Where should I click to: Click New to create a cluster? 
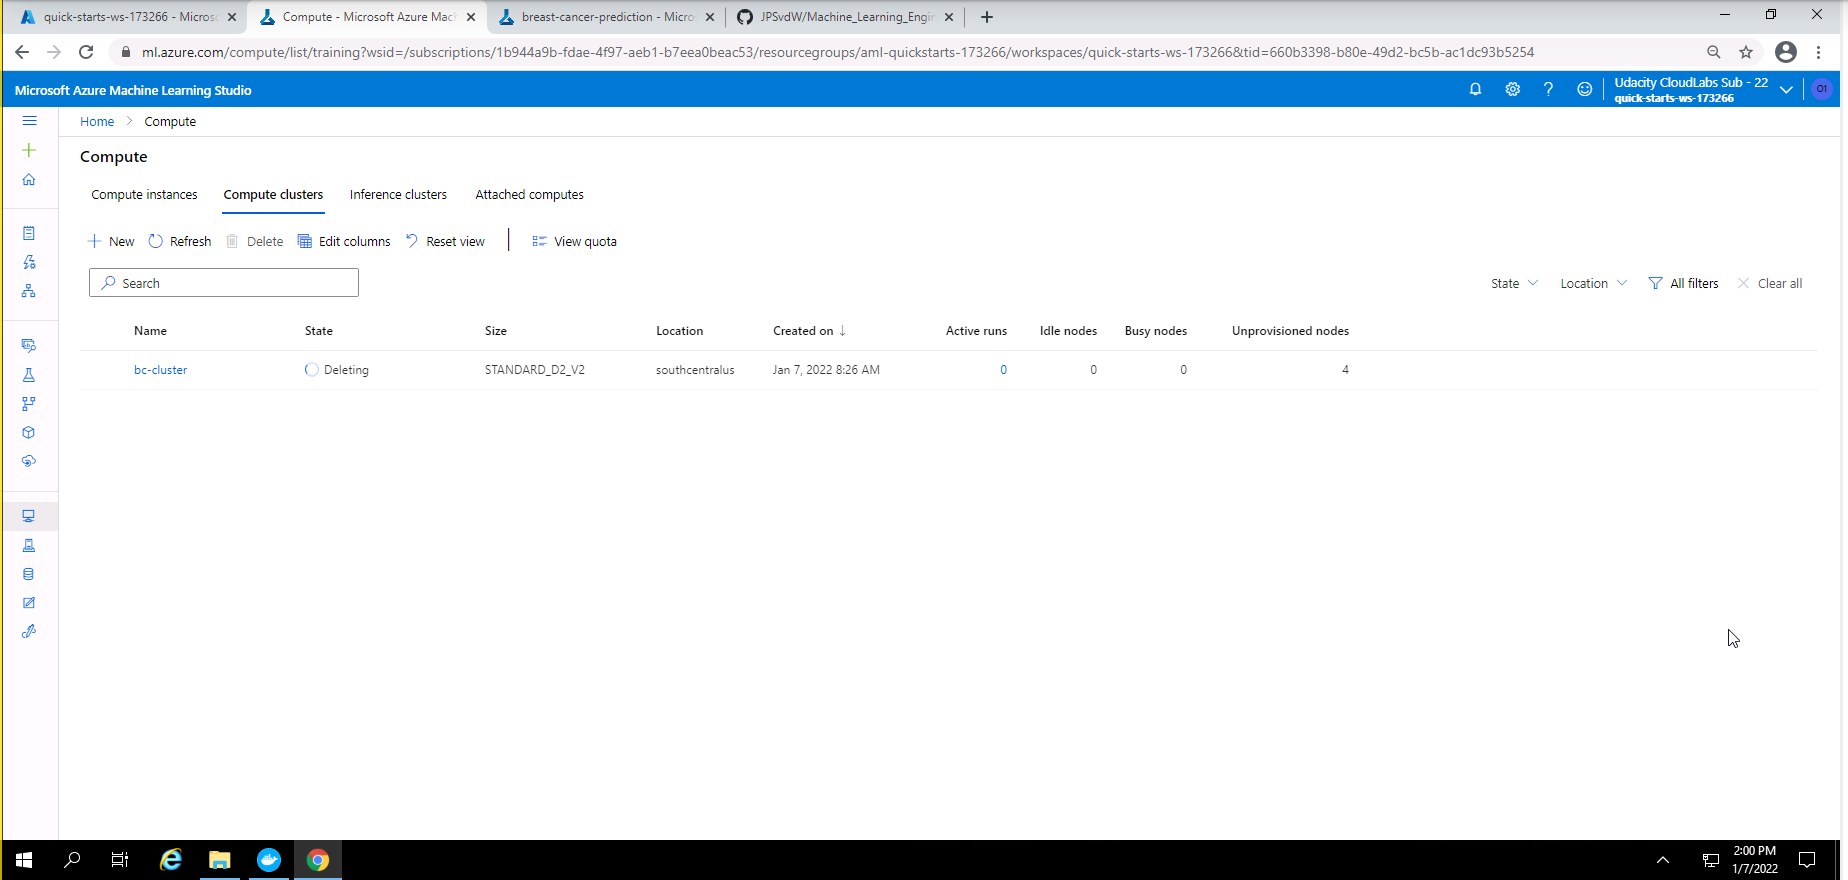tap(111, 241)
